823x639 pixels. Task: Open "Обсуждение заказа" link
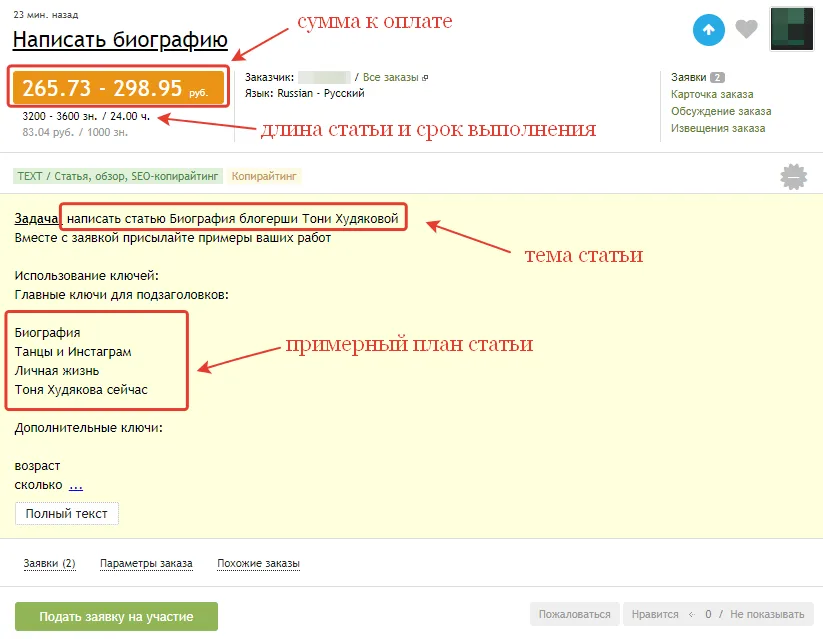721,111
